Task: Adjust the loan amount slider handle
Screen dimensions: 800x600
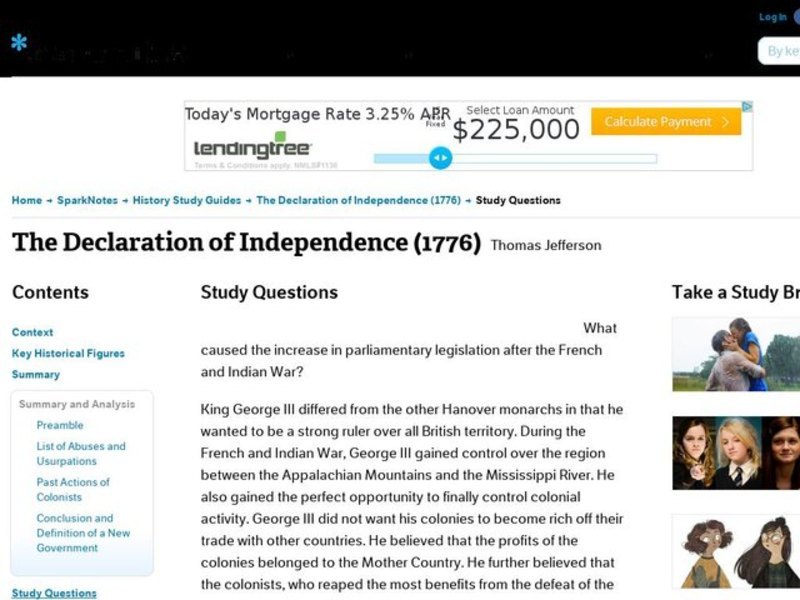Action: 440,157
